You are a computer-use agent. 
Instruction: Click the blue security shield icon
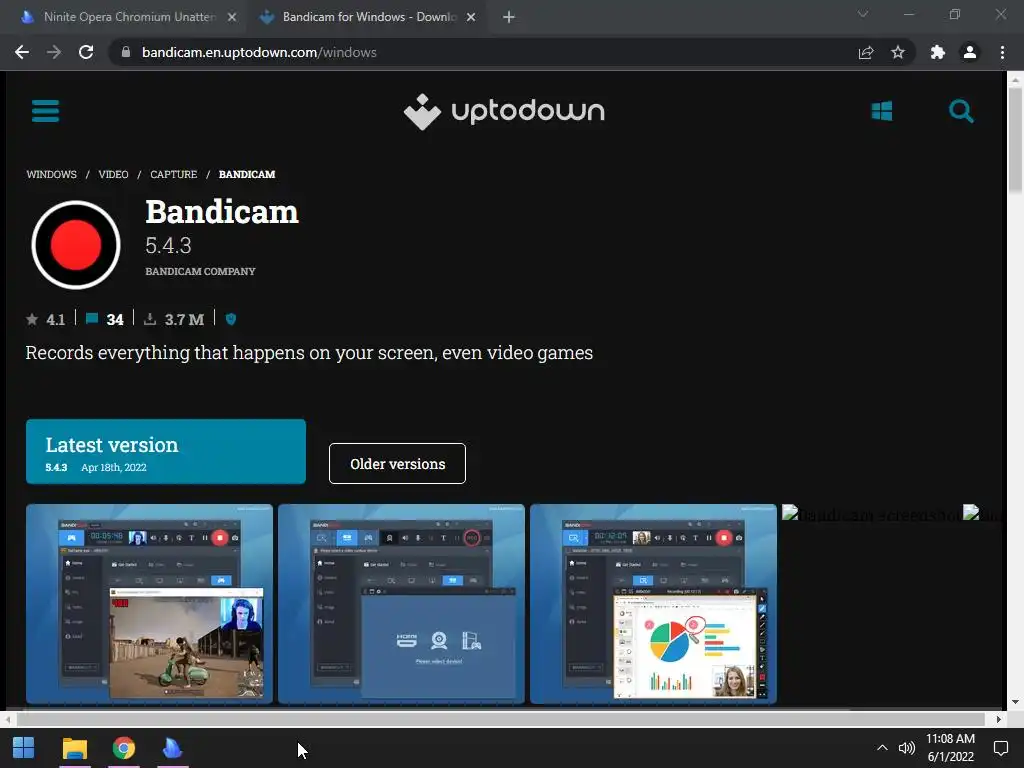(231, 319)
